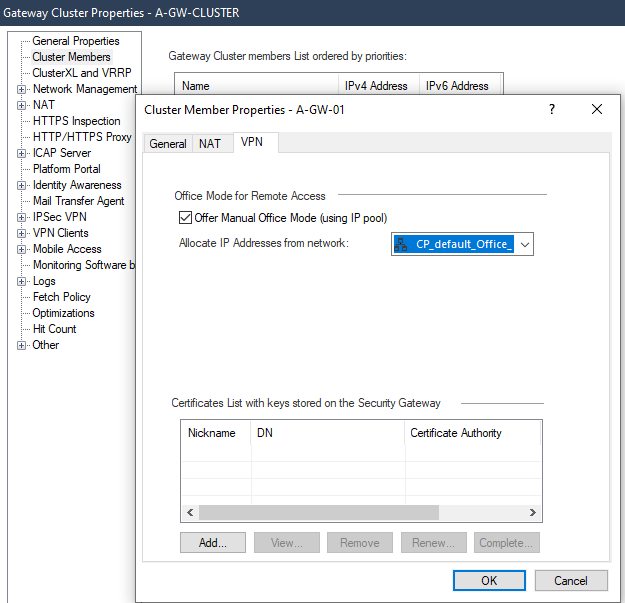Image resolution: width=625 pixels, height=603 pixels.
Task: Expand the Logs tree node
Action: 23,281
